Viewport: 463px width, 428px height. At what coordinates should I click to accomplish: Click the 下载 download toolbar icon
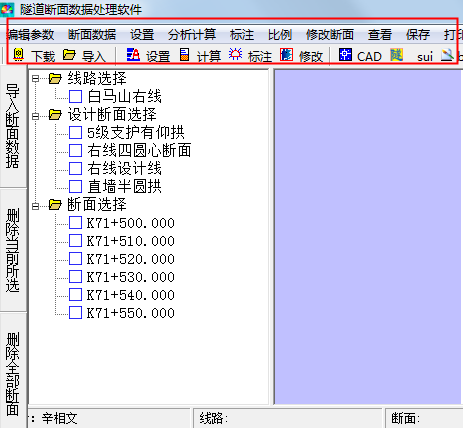19,54
